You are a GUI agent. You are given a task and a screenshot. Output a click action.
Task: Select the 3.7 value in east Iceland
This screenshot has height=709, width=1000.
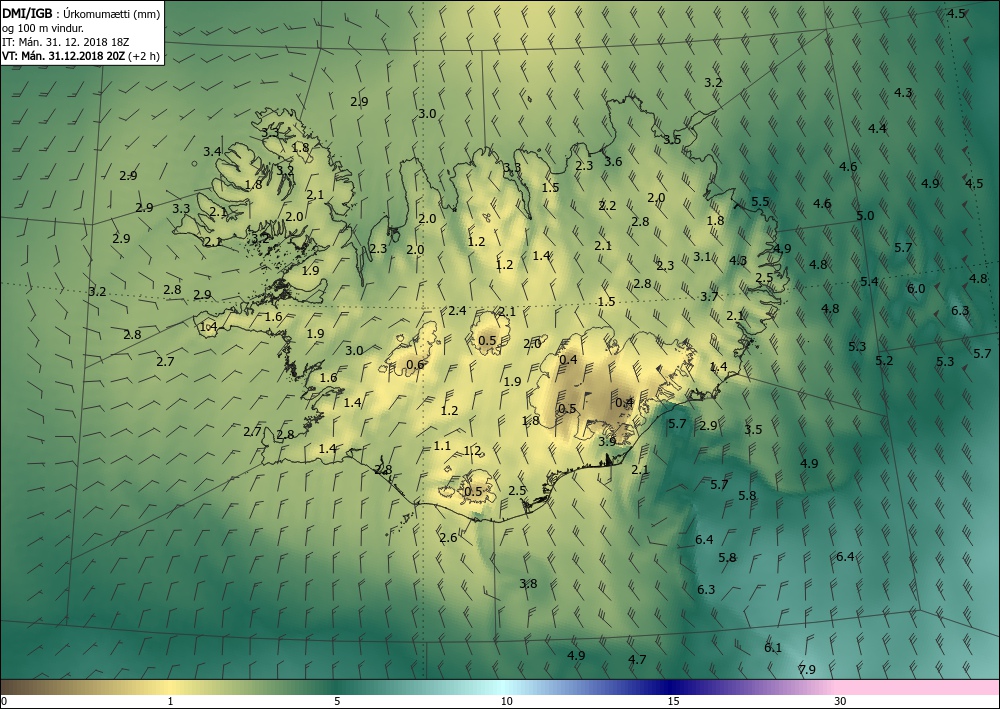point(709,296)
